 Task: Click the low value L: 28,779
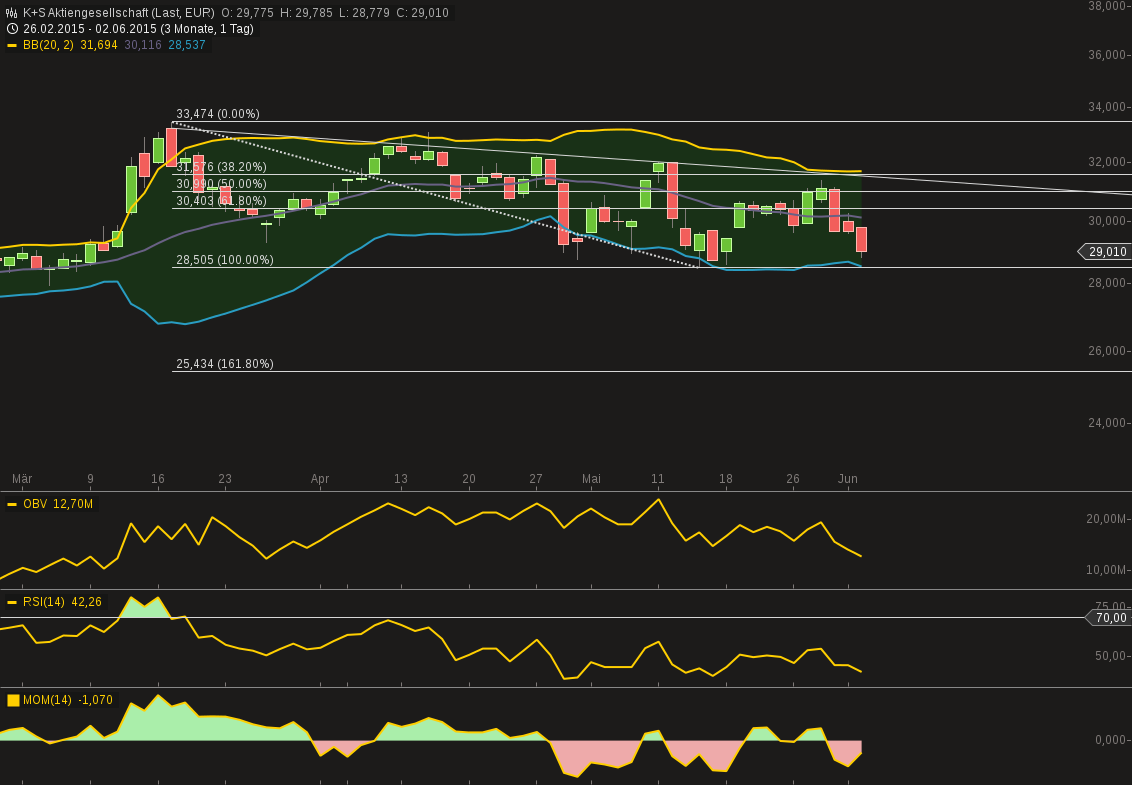pyautogui.click(x=364, y=13)
